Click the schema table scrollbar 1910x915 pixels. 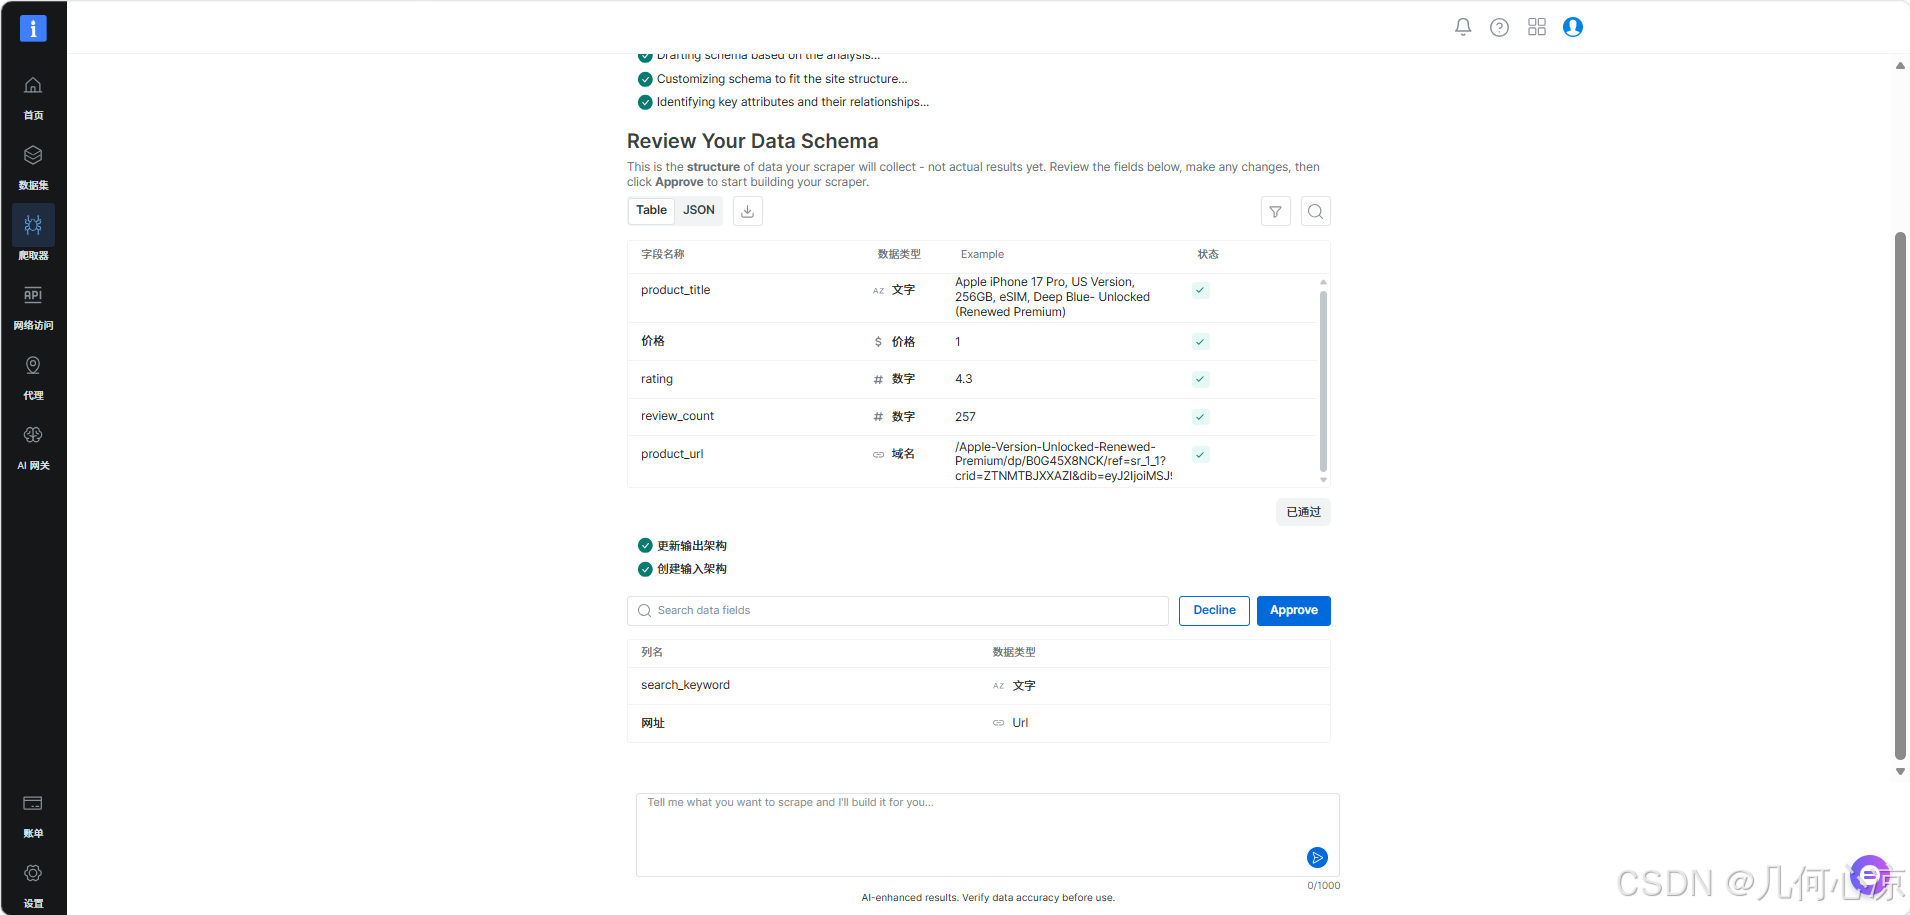coord(1323,380)
